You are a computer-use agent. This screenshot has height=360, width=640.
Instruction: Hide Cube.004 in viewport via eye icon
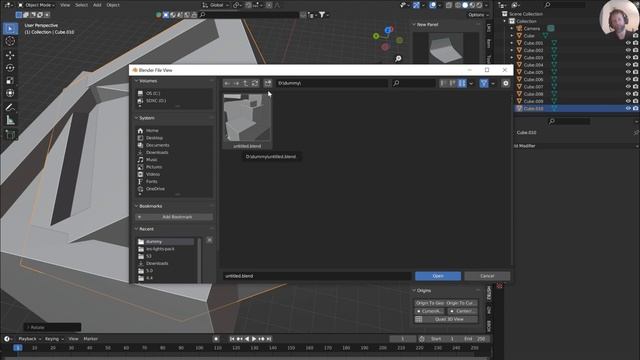click(x=628, y=65)
